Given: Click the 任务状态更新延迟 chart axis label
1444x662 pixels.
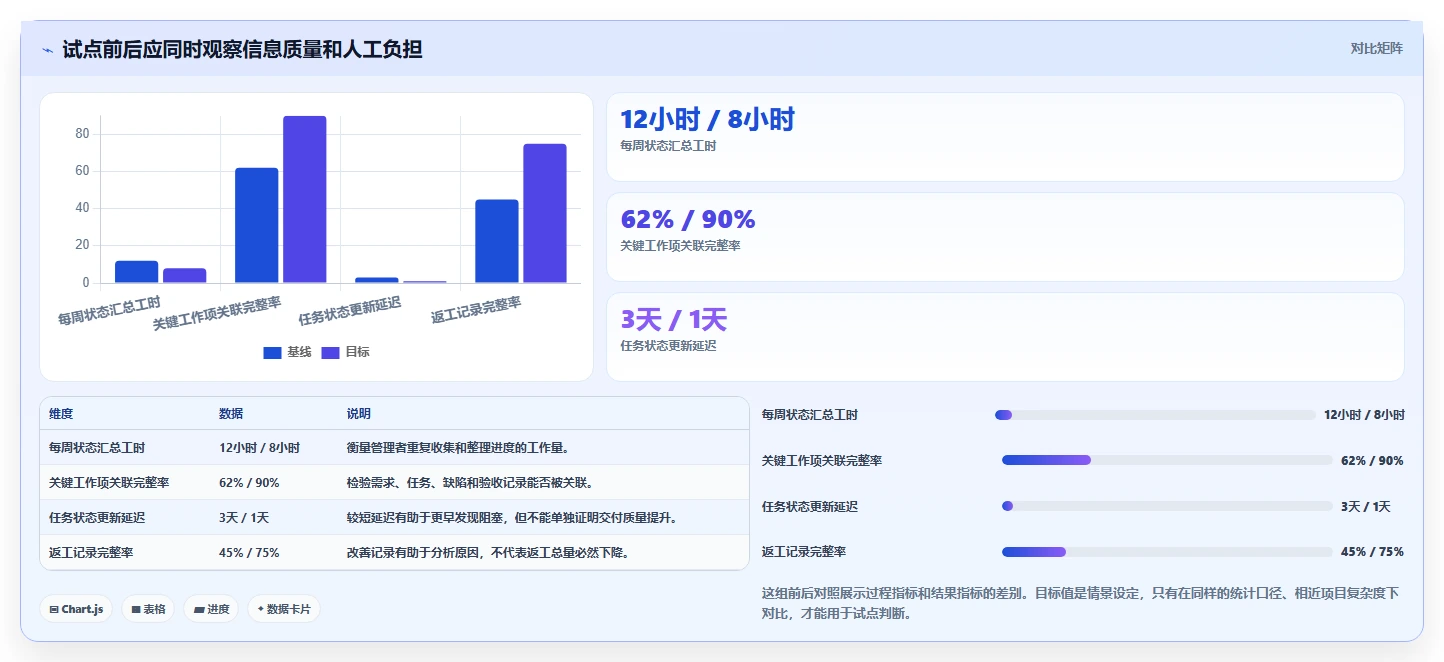Looking at the screenshot, I should pos(350,312).
